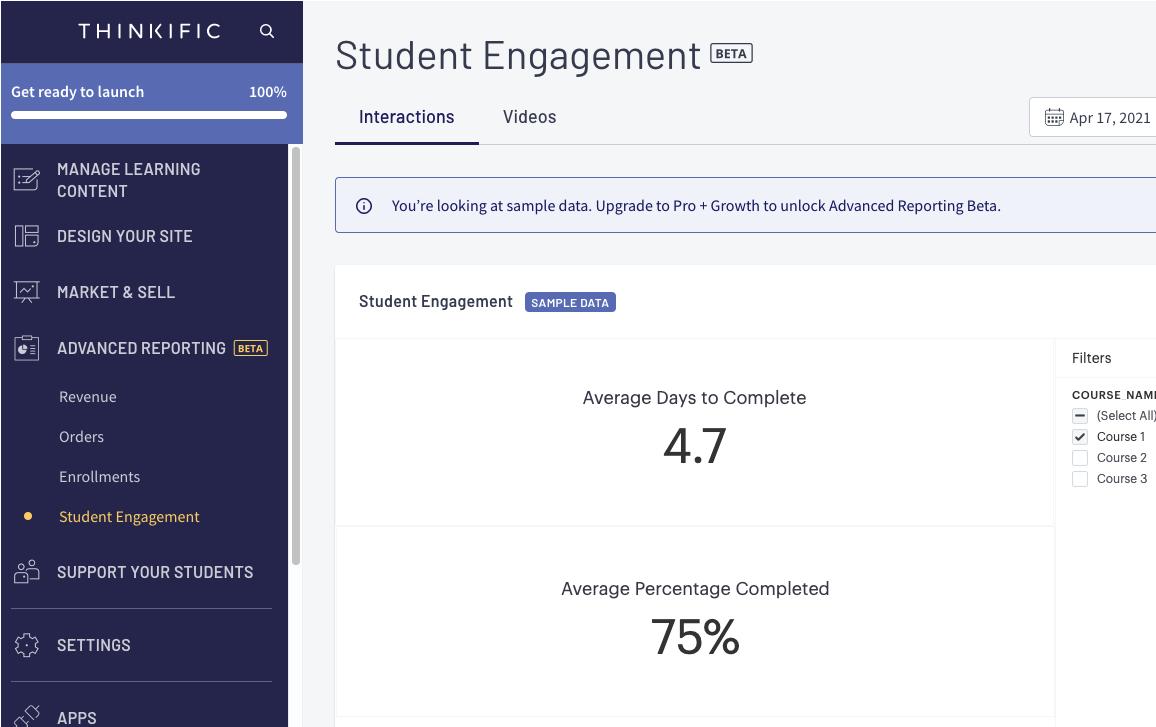Open the Revenue report link
The height and width of the screenshot is (727, 1156).
88,397
